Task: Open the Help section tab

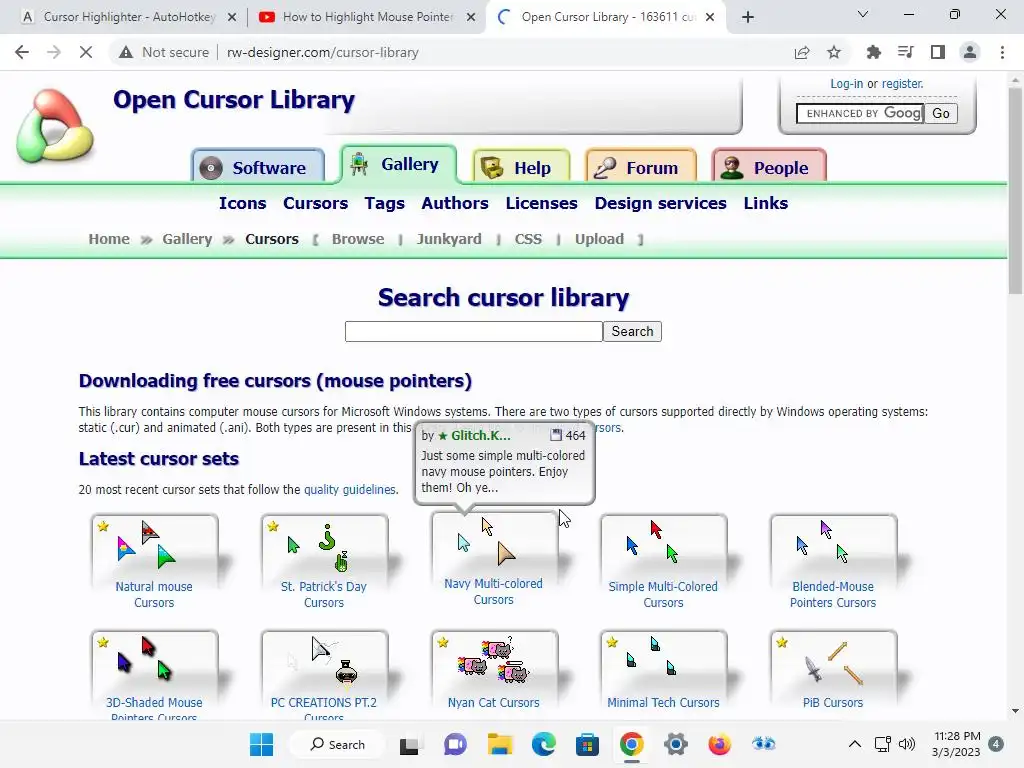Action: pos(521,167)
